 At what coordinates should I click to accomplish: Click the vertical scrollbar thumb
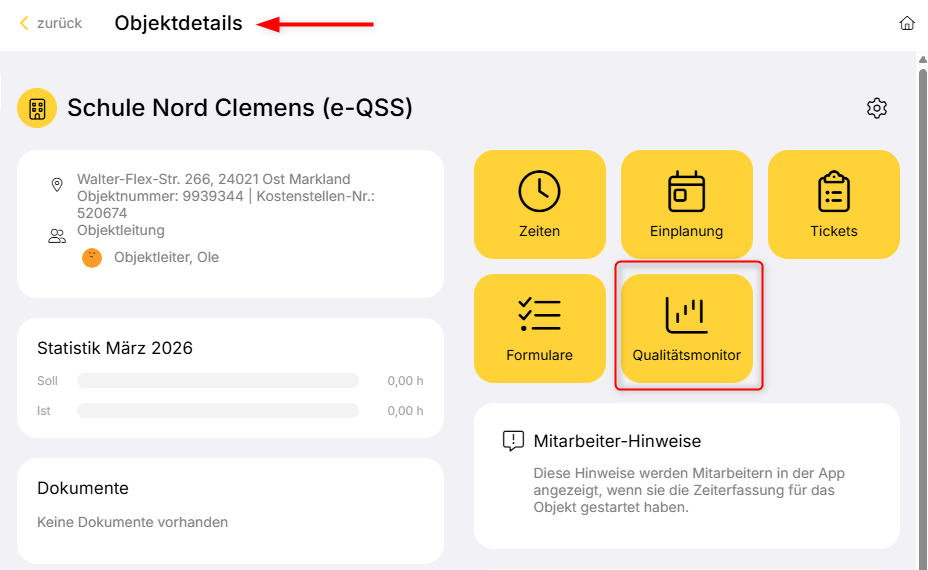click(x=922, y=300)
